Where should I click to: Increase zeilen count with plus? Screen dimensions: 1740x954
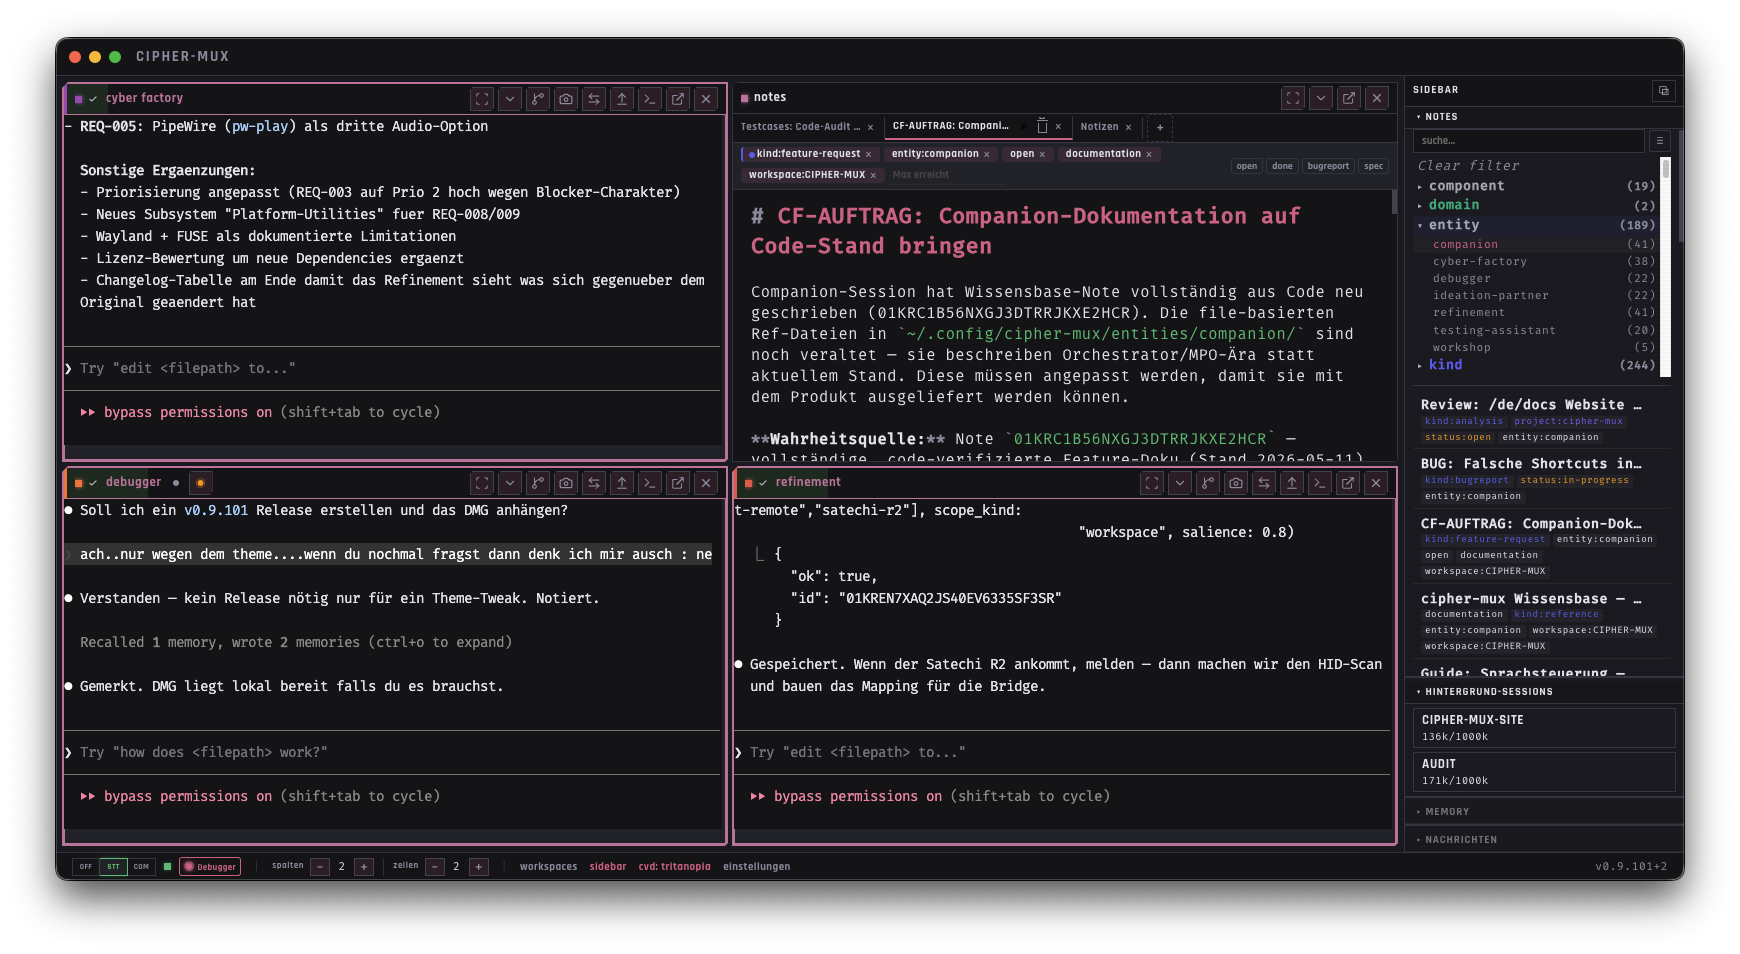point(479,867)
